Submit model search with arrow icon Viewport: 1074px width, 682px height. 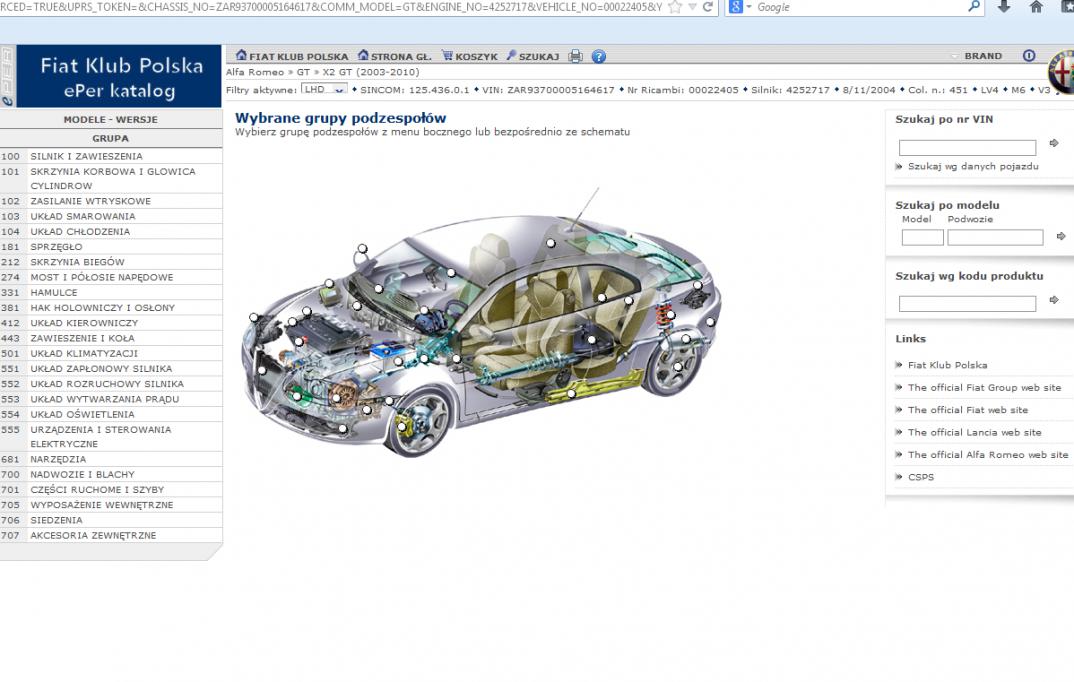[1061, 236]
